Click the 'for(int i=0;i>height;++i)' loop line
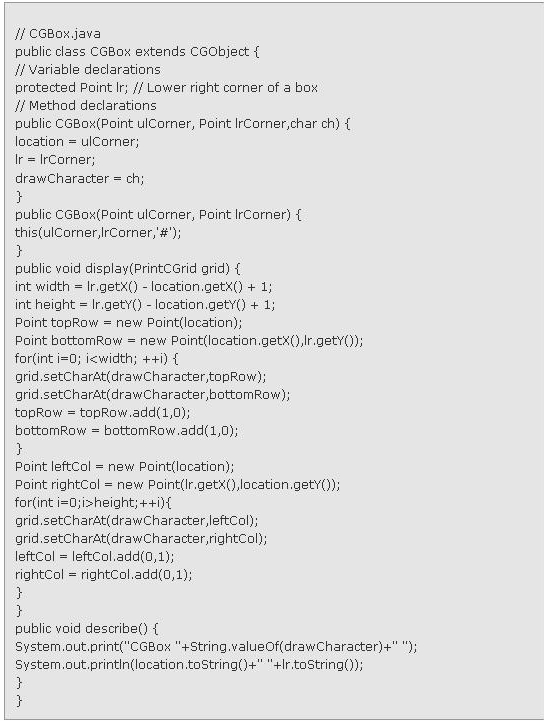This screenshot has height=721, width=544. (93, 503)
